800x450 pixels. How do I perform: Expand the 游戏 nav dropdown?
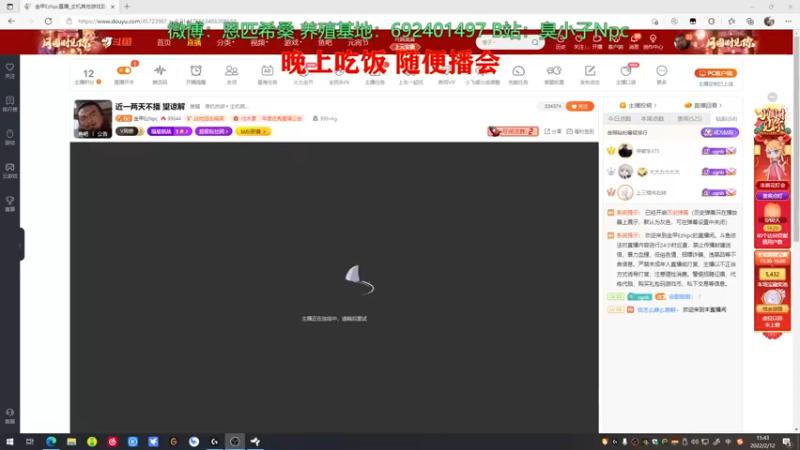293,42
